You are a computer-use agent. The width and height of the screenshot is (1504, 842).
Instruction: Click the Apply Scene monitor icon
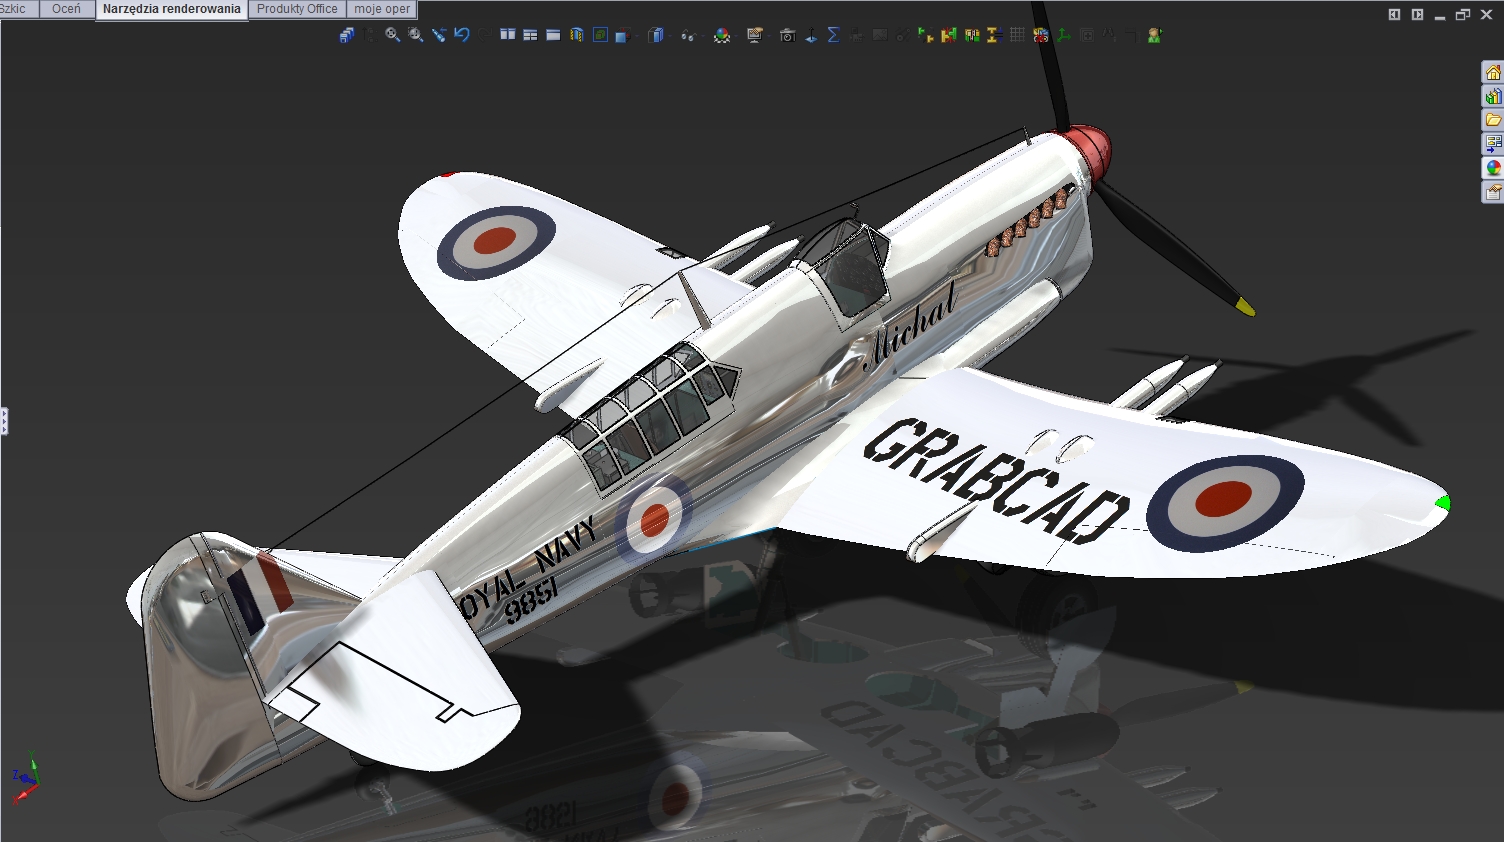[754, 35]
